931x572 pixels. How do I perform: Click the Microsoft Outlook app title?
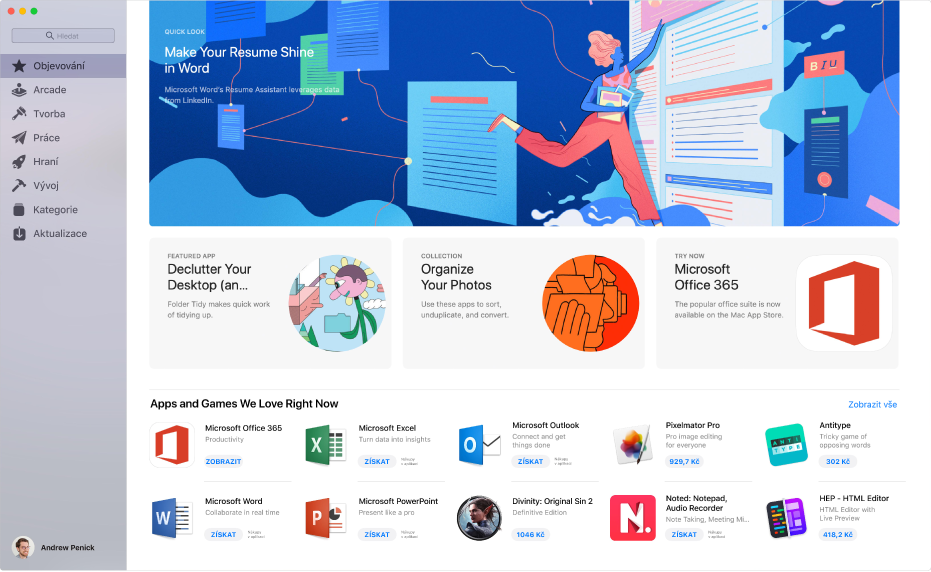coord(546,425)
